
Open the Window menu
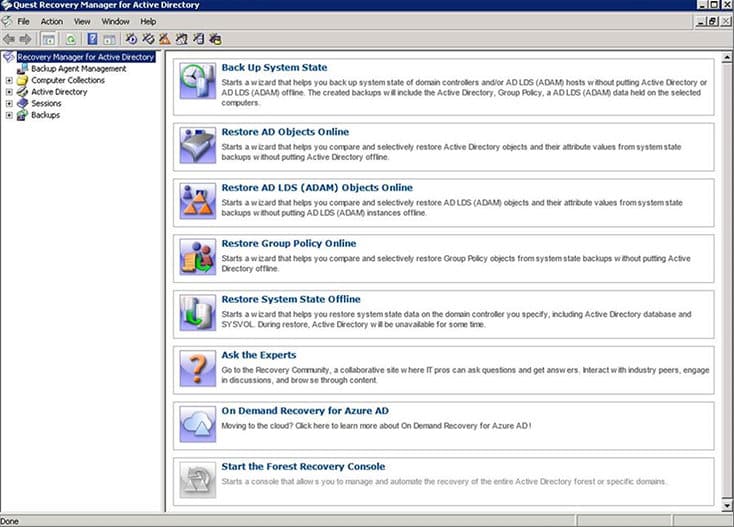(x=115, y=22)
